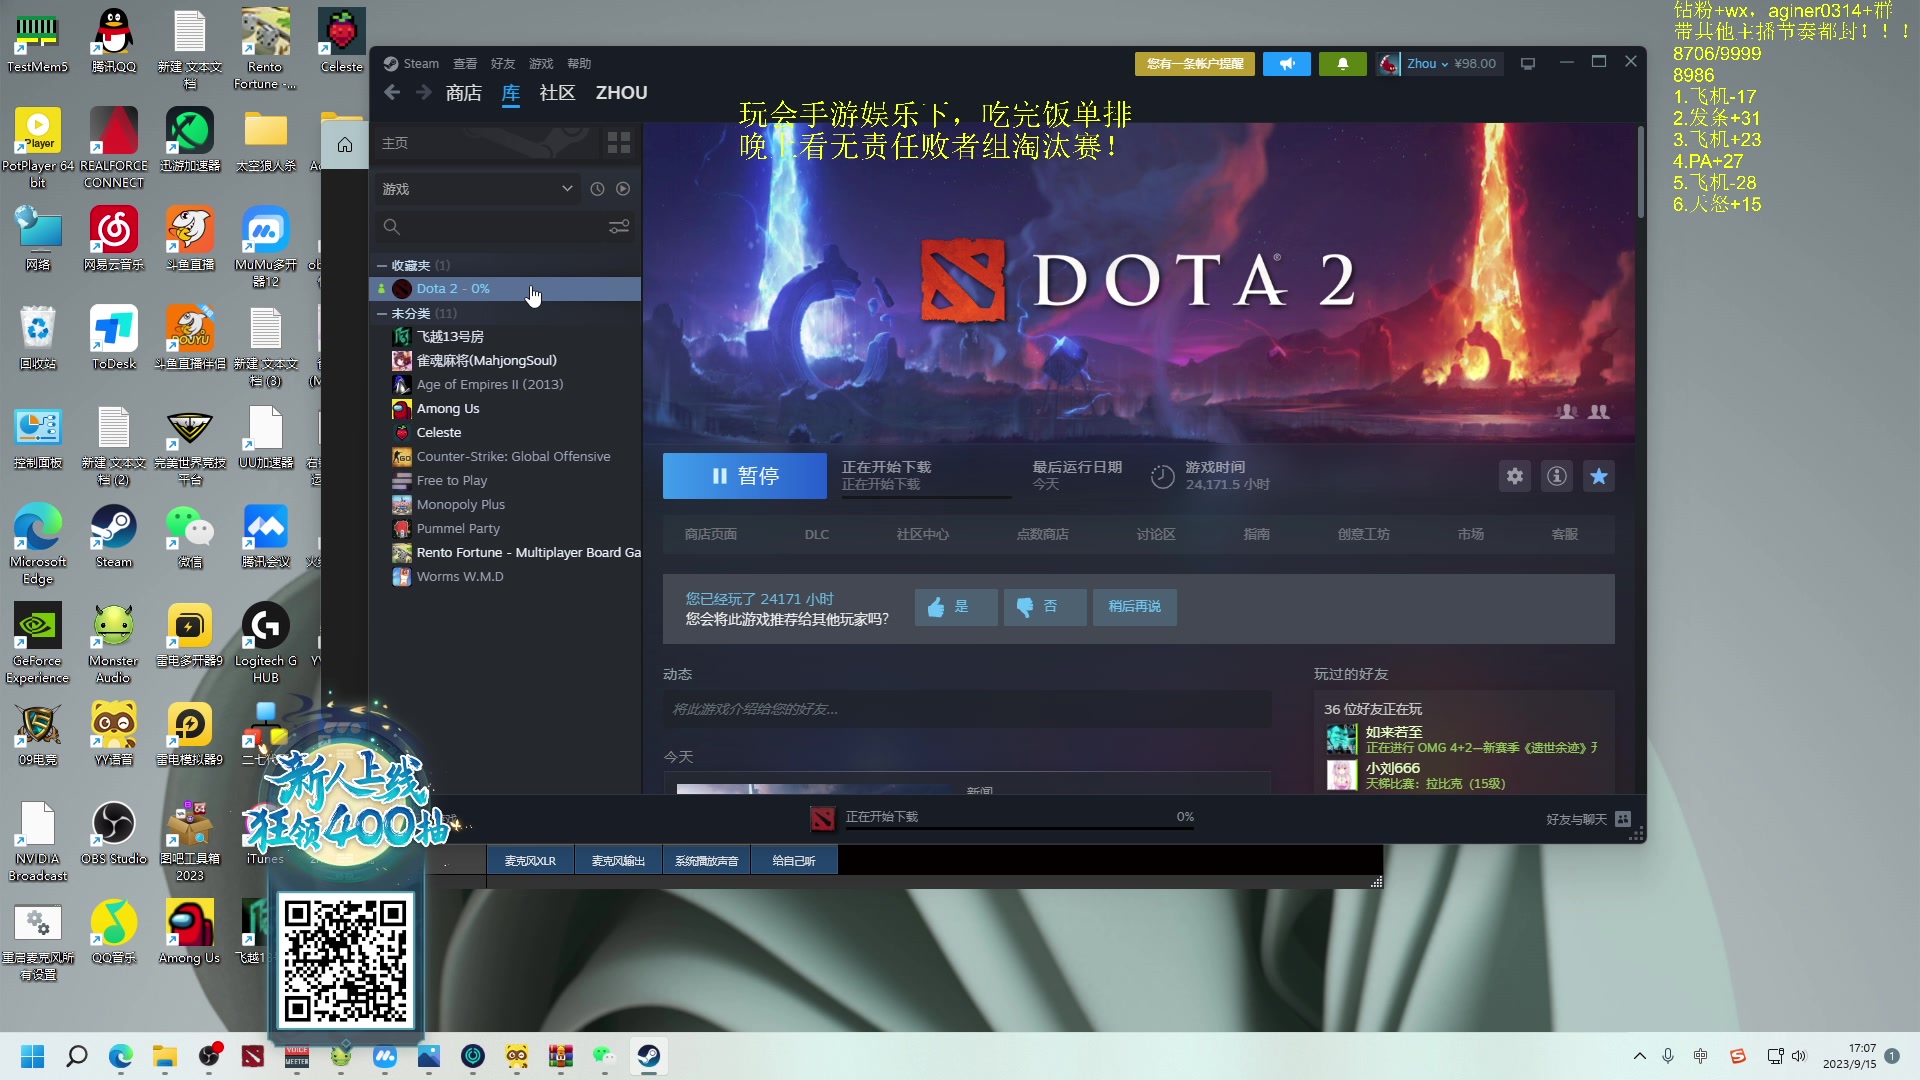The width and height of the screenshot is (1920, 1080).
Task: Switch to 社区 community tab
Action: click(x=557, y=93)
